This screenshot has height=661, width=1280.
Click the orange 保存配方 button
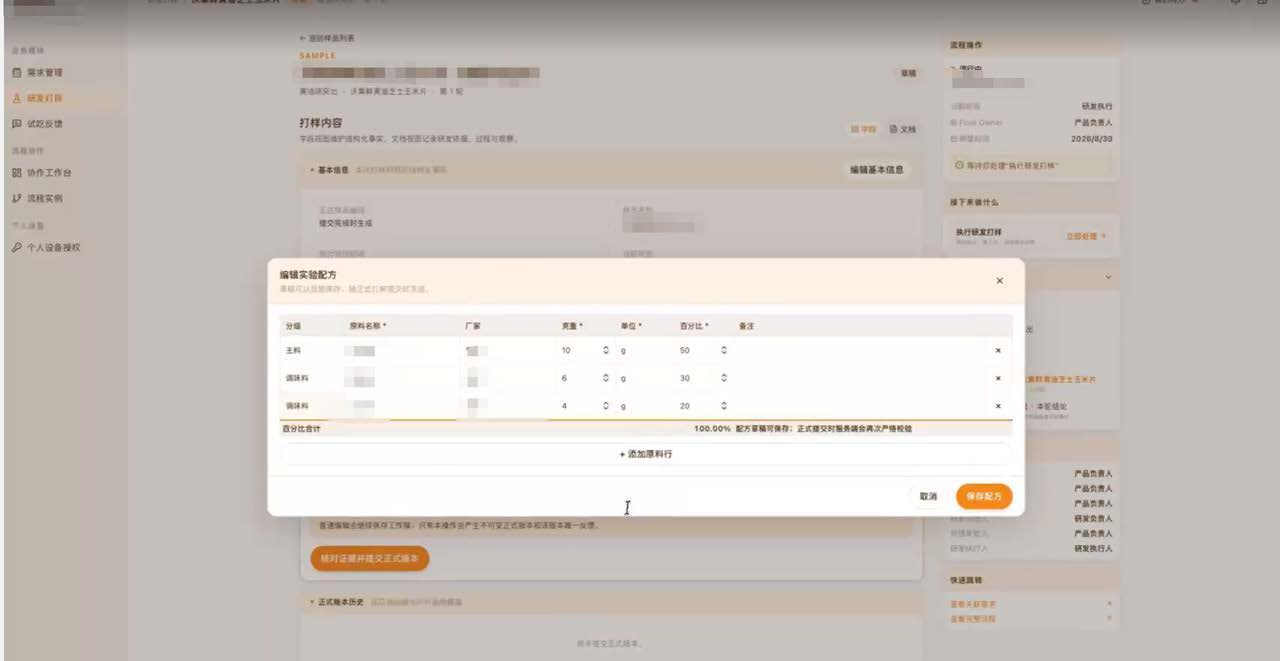(984, 496)
